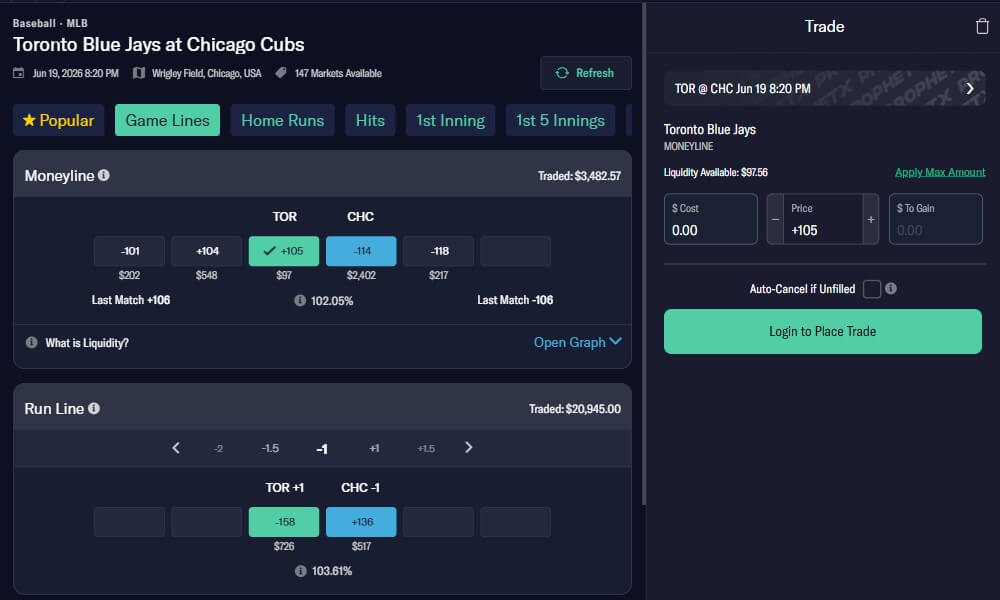The height and width of the screenshot is (600, 1000).
Task: Click info icon beside What is Liquidity
Action: pos(31,342)
